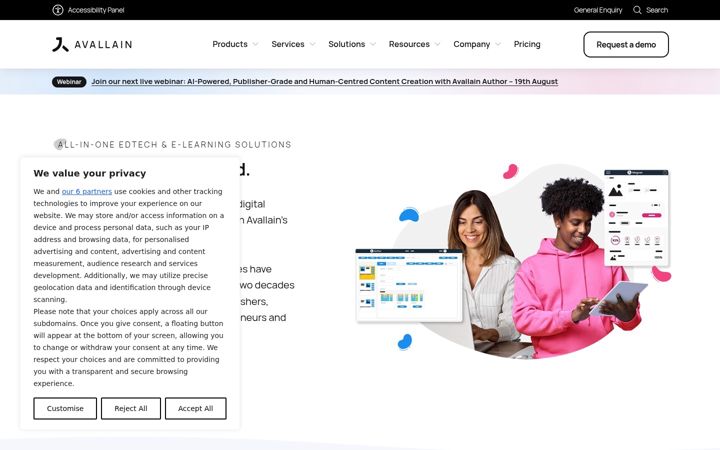
Task: Open the Products menu
Action: 230,44
